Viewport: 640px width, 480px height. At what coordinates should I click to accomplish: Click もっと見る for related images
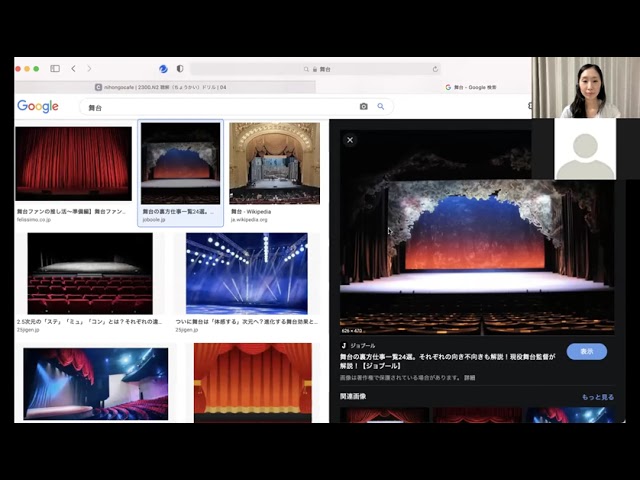pyautogui.click(x=598, y=397)
